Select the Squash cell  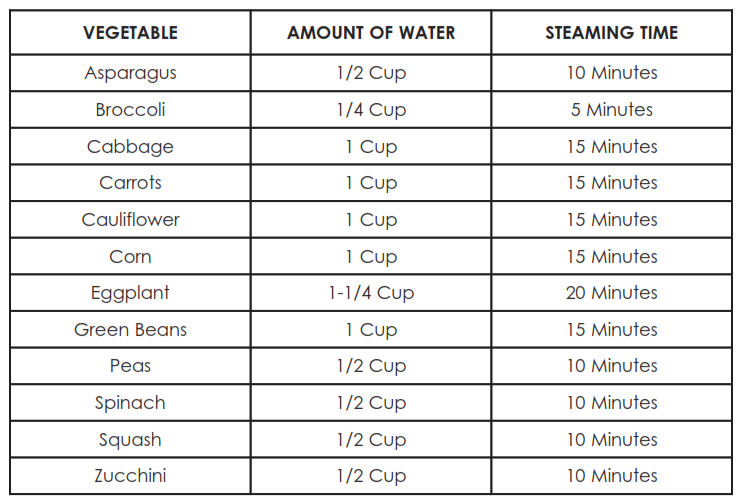pos(131,440)
